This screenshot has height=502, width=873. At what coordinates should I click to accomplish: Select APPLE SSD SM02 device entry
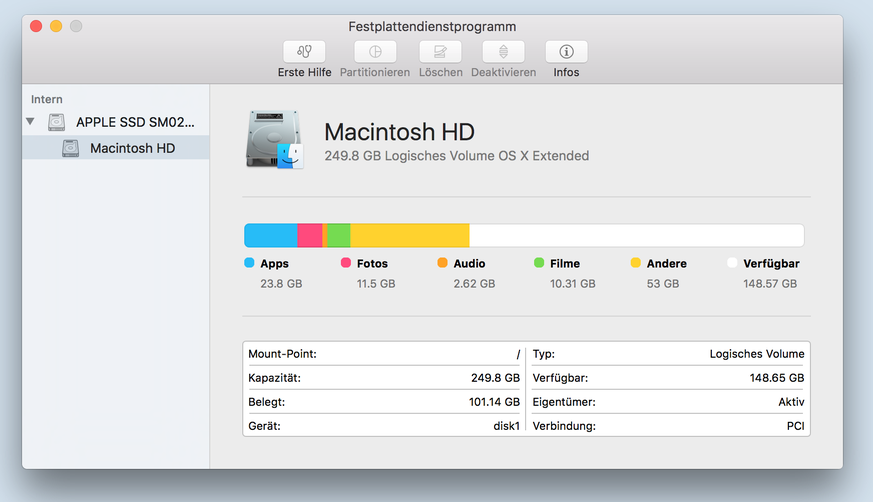[x=136, y=122]
